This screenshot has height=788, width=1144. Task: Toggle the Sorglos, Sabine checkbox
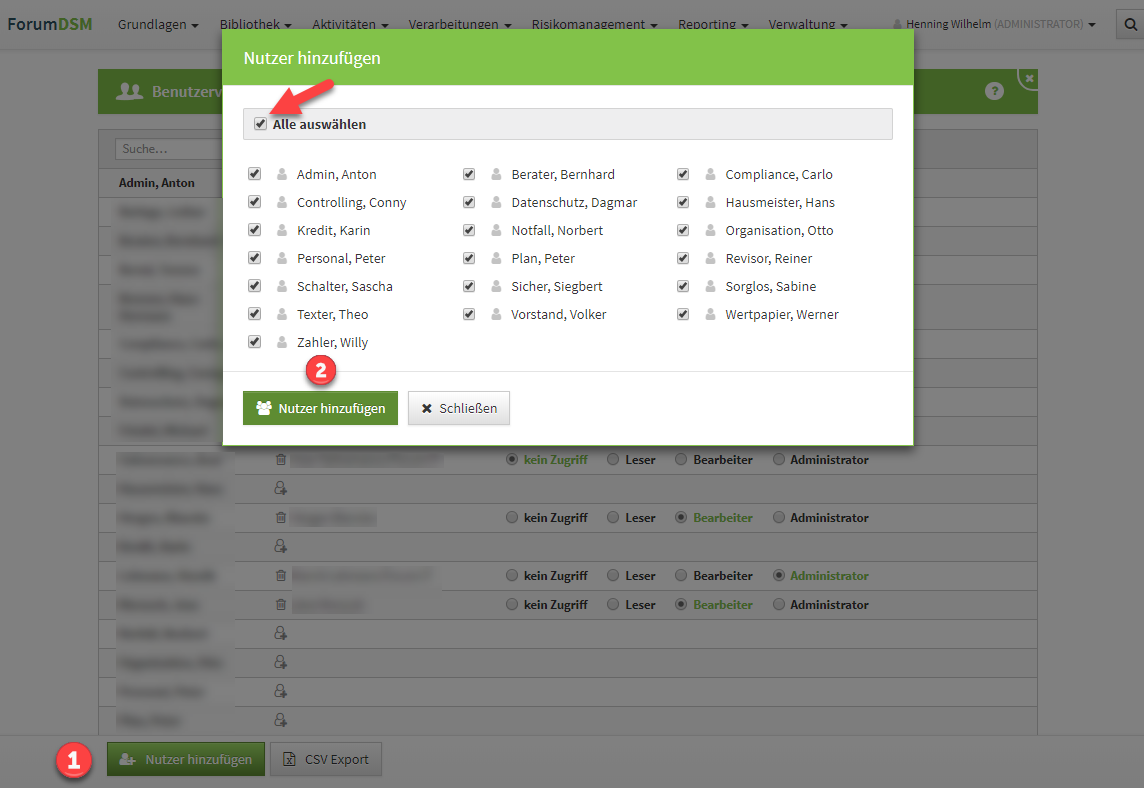click(683, 286)
